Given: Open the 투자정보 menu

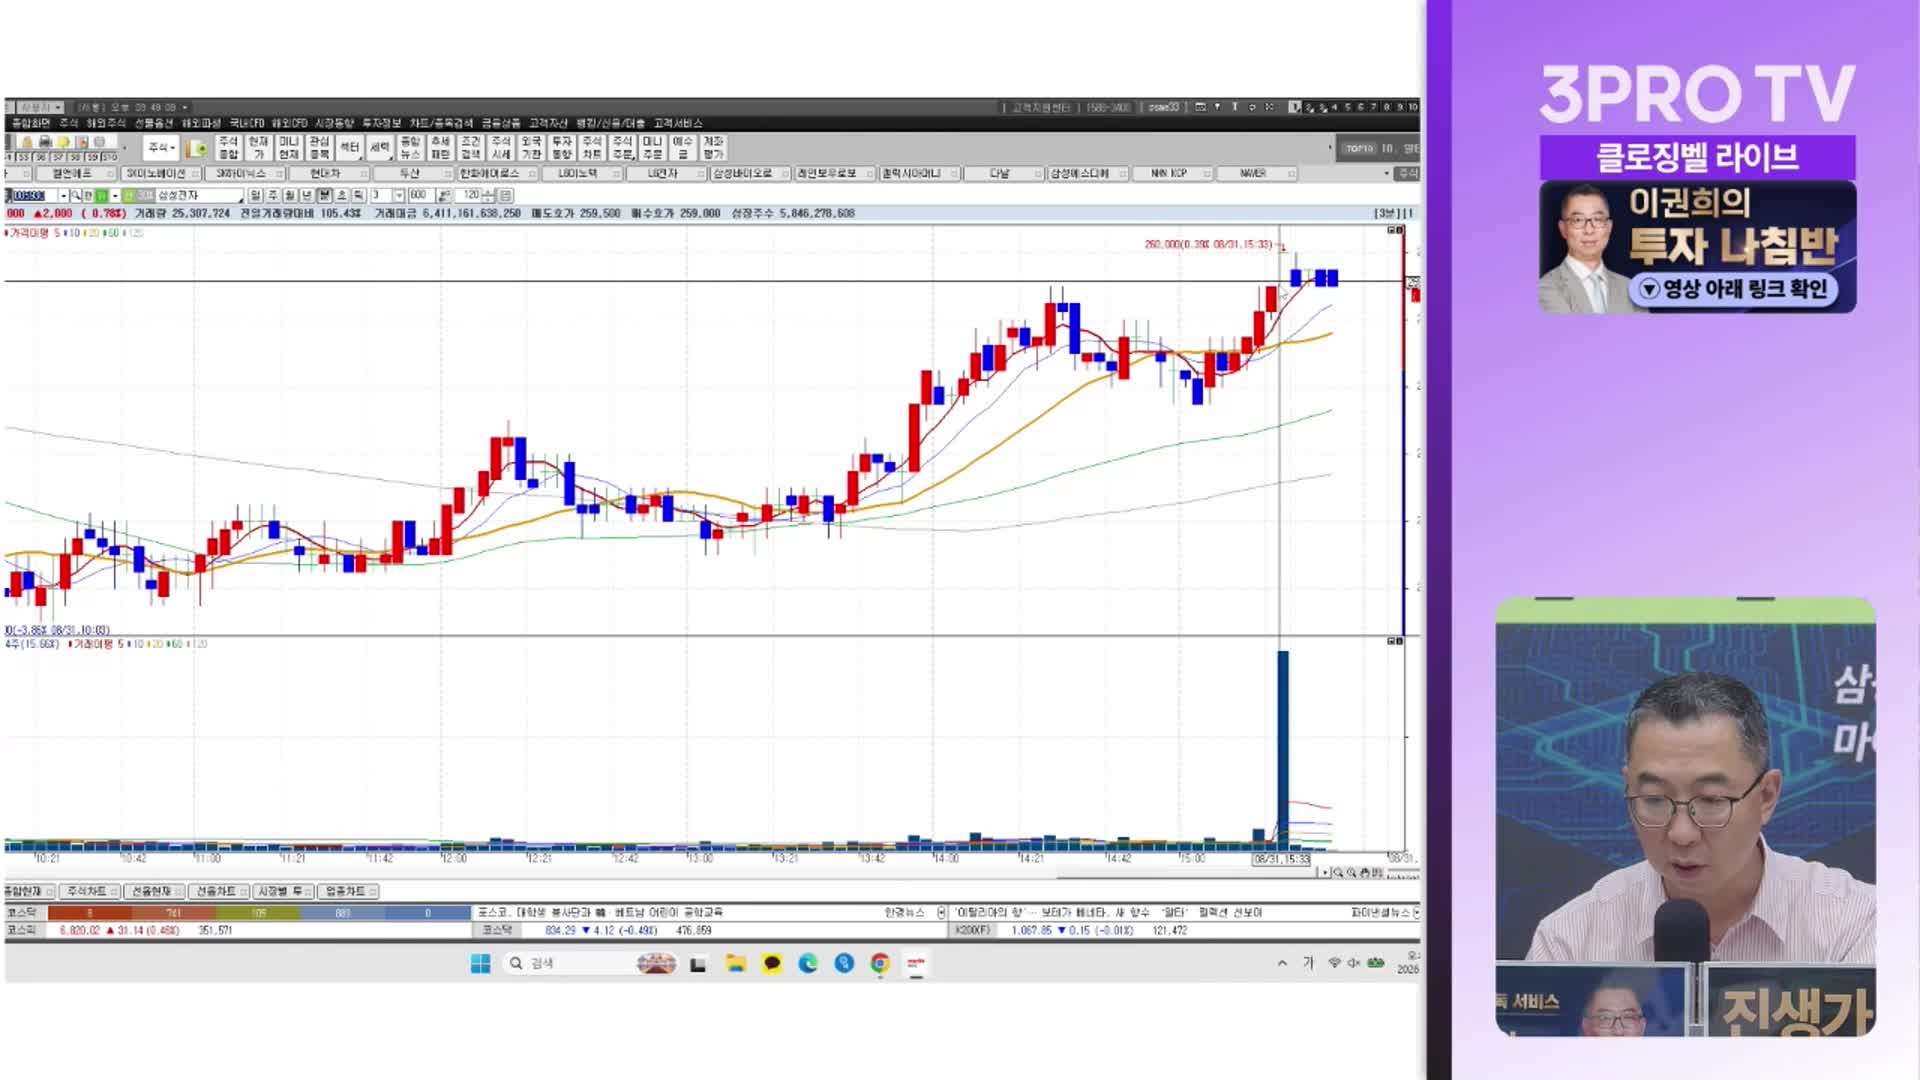Looking at the screenshot, I should click(381, 123).
